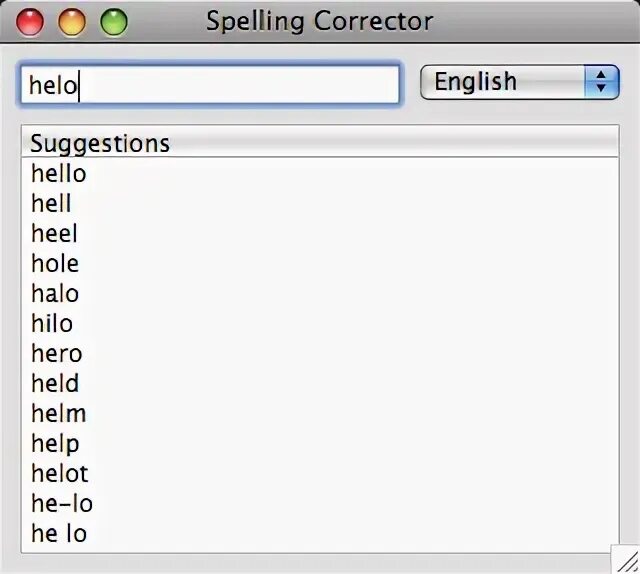This screenshot has width=640, height=574.
Task: Pick the "held" suggestion
Action: tap(55, 384)
